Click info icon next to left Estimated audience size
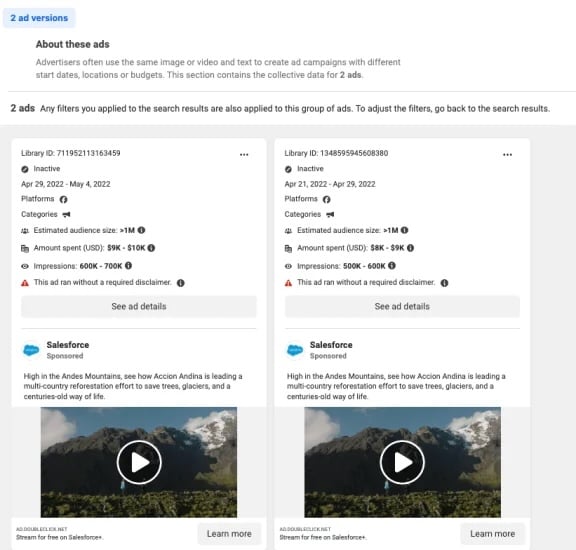576x550 pixels. point(141,230)
